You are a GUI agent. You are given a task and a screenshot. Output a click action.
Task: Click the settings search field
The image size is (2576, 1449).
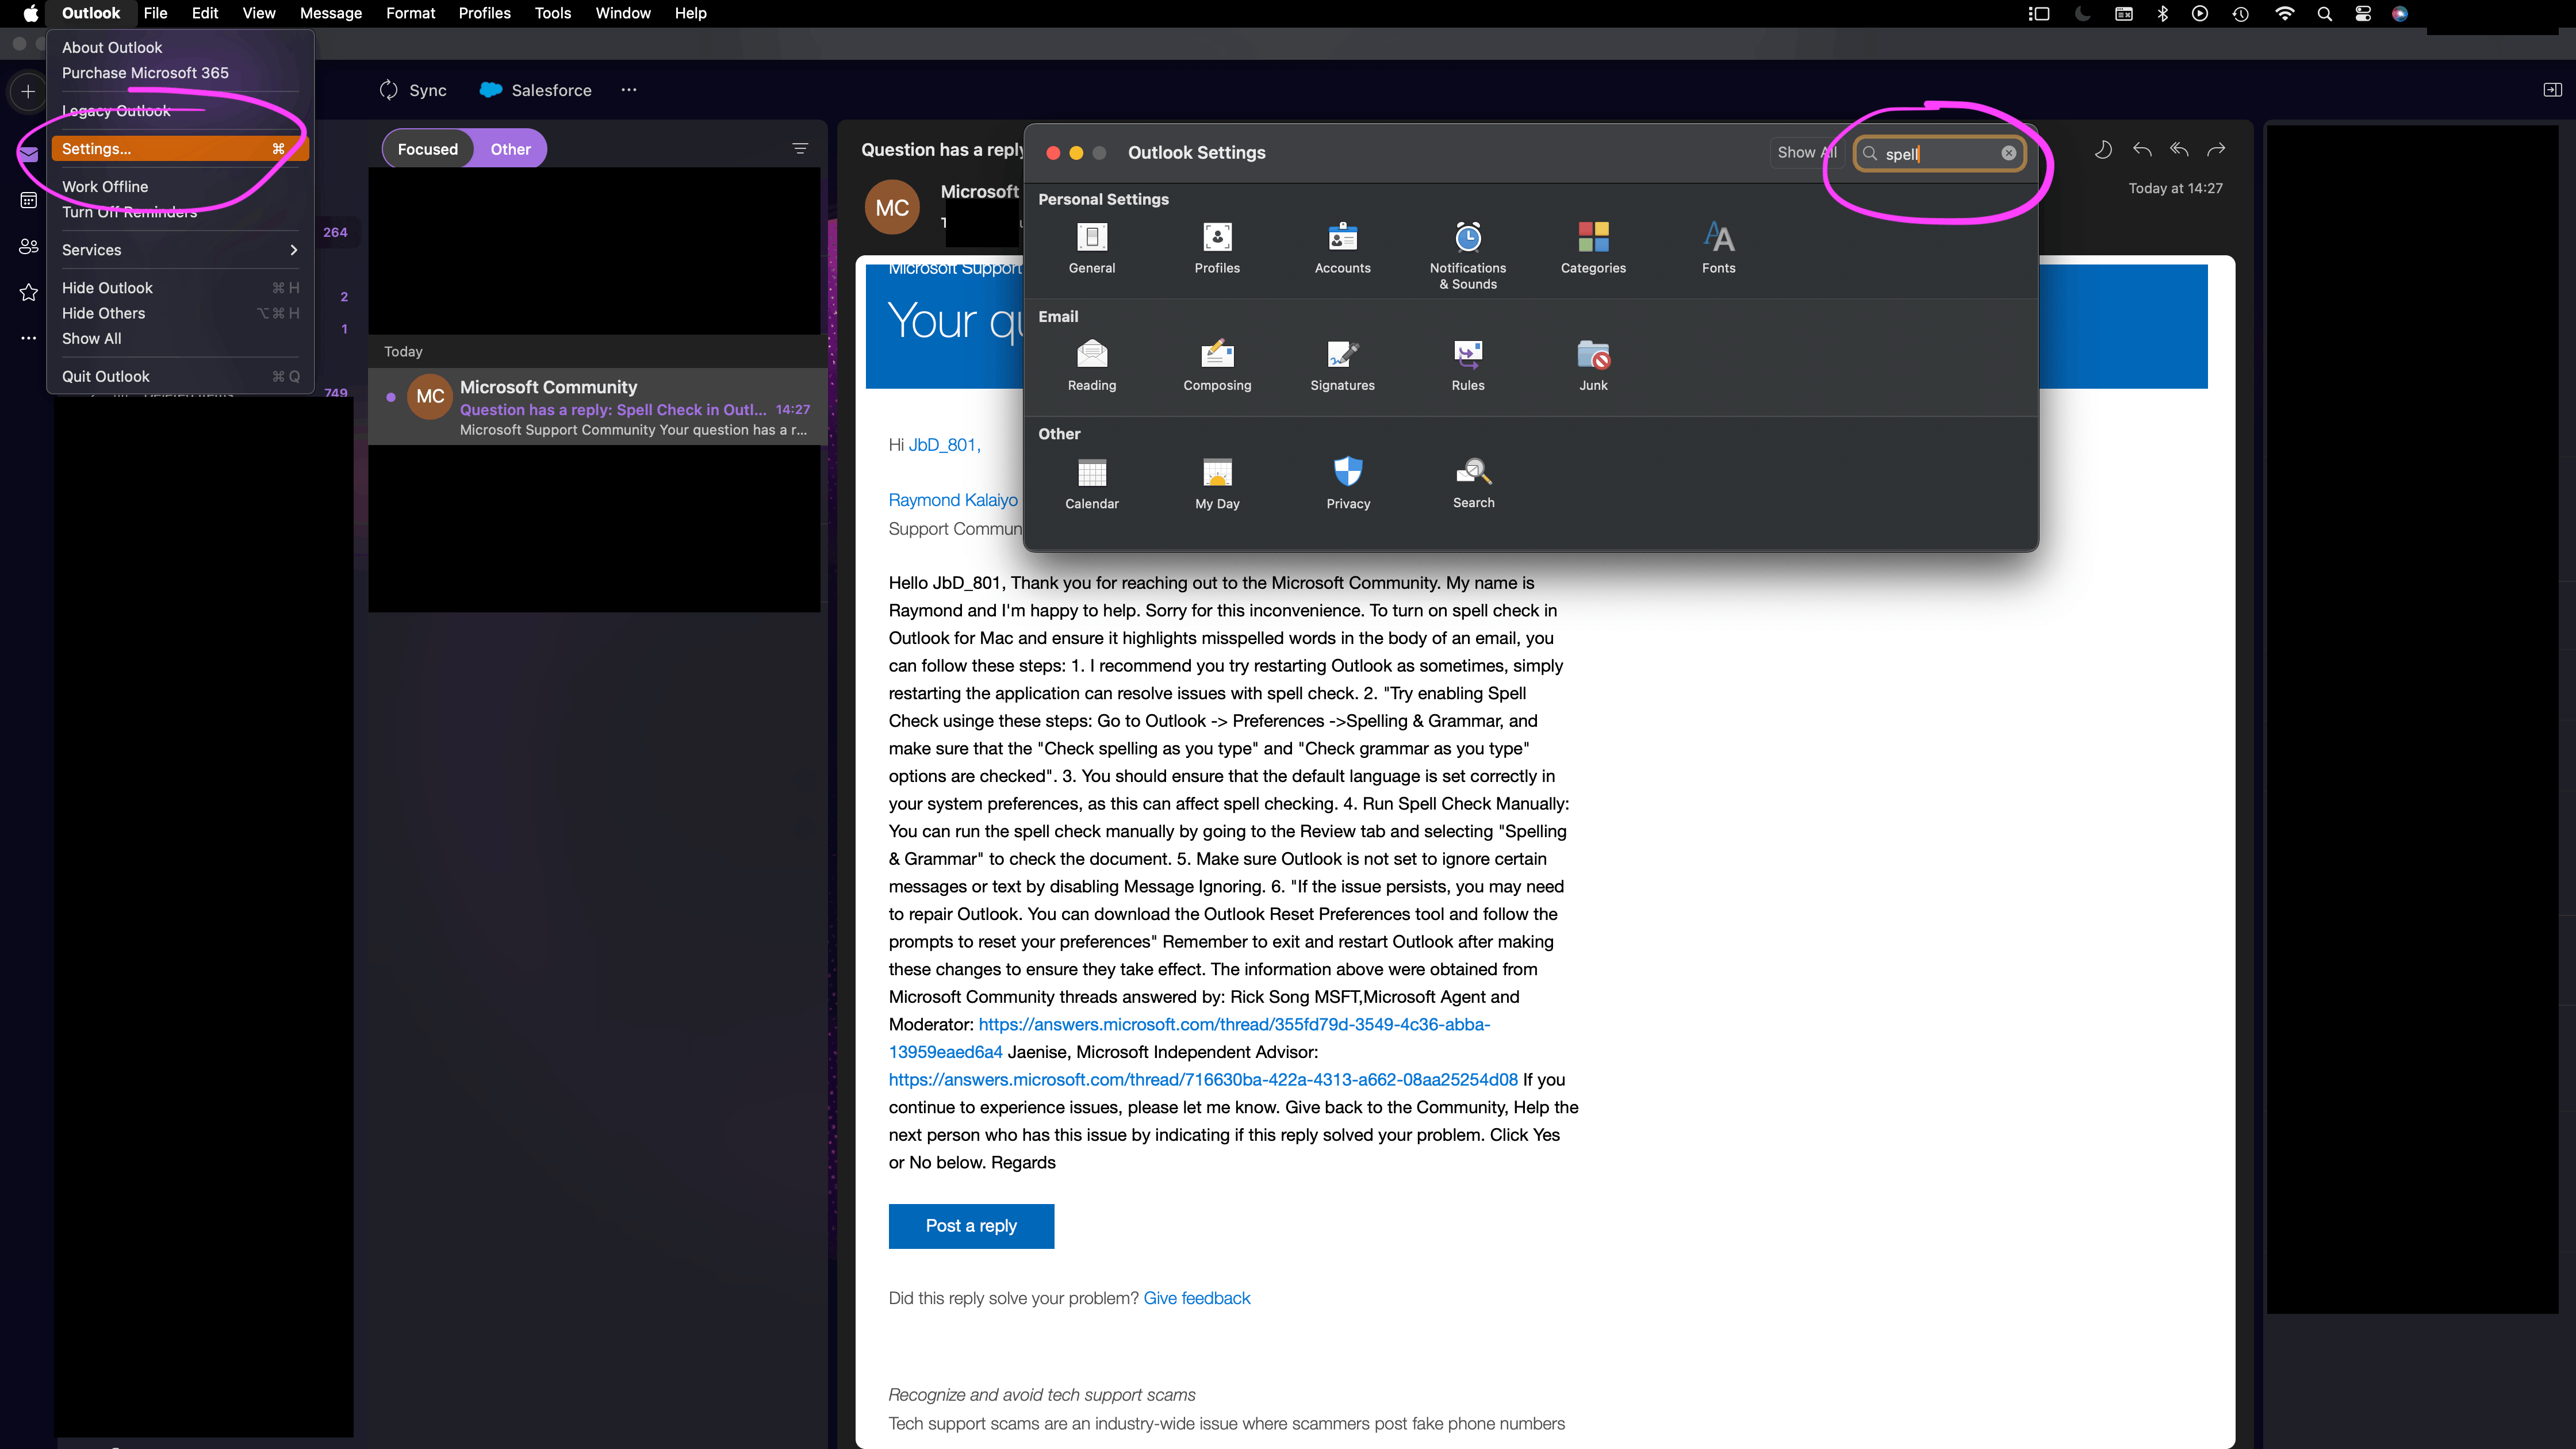[x=1939, y=153]
